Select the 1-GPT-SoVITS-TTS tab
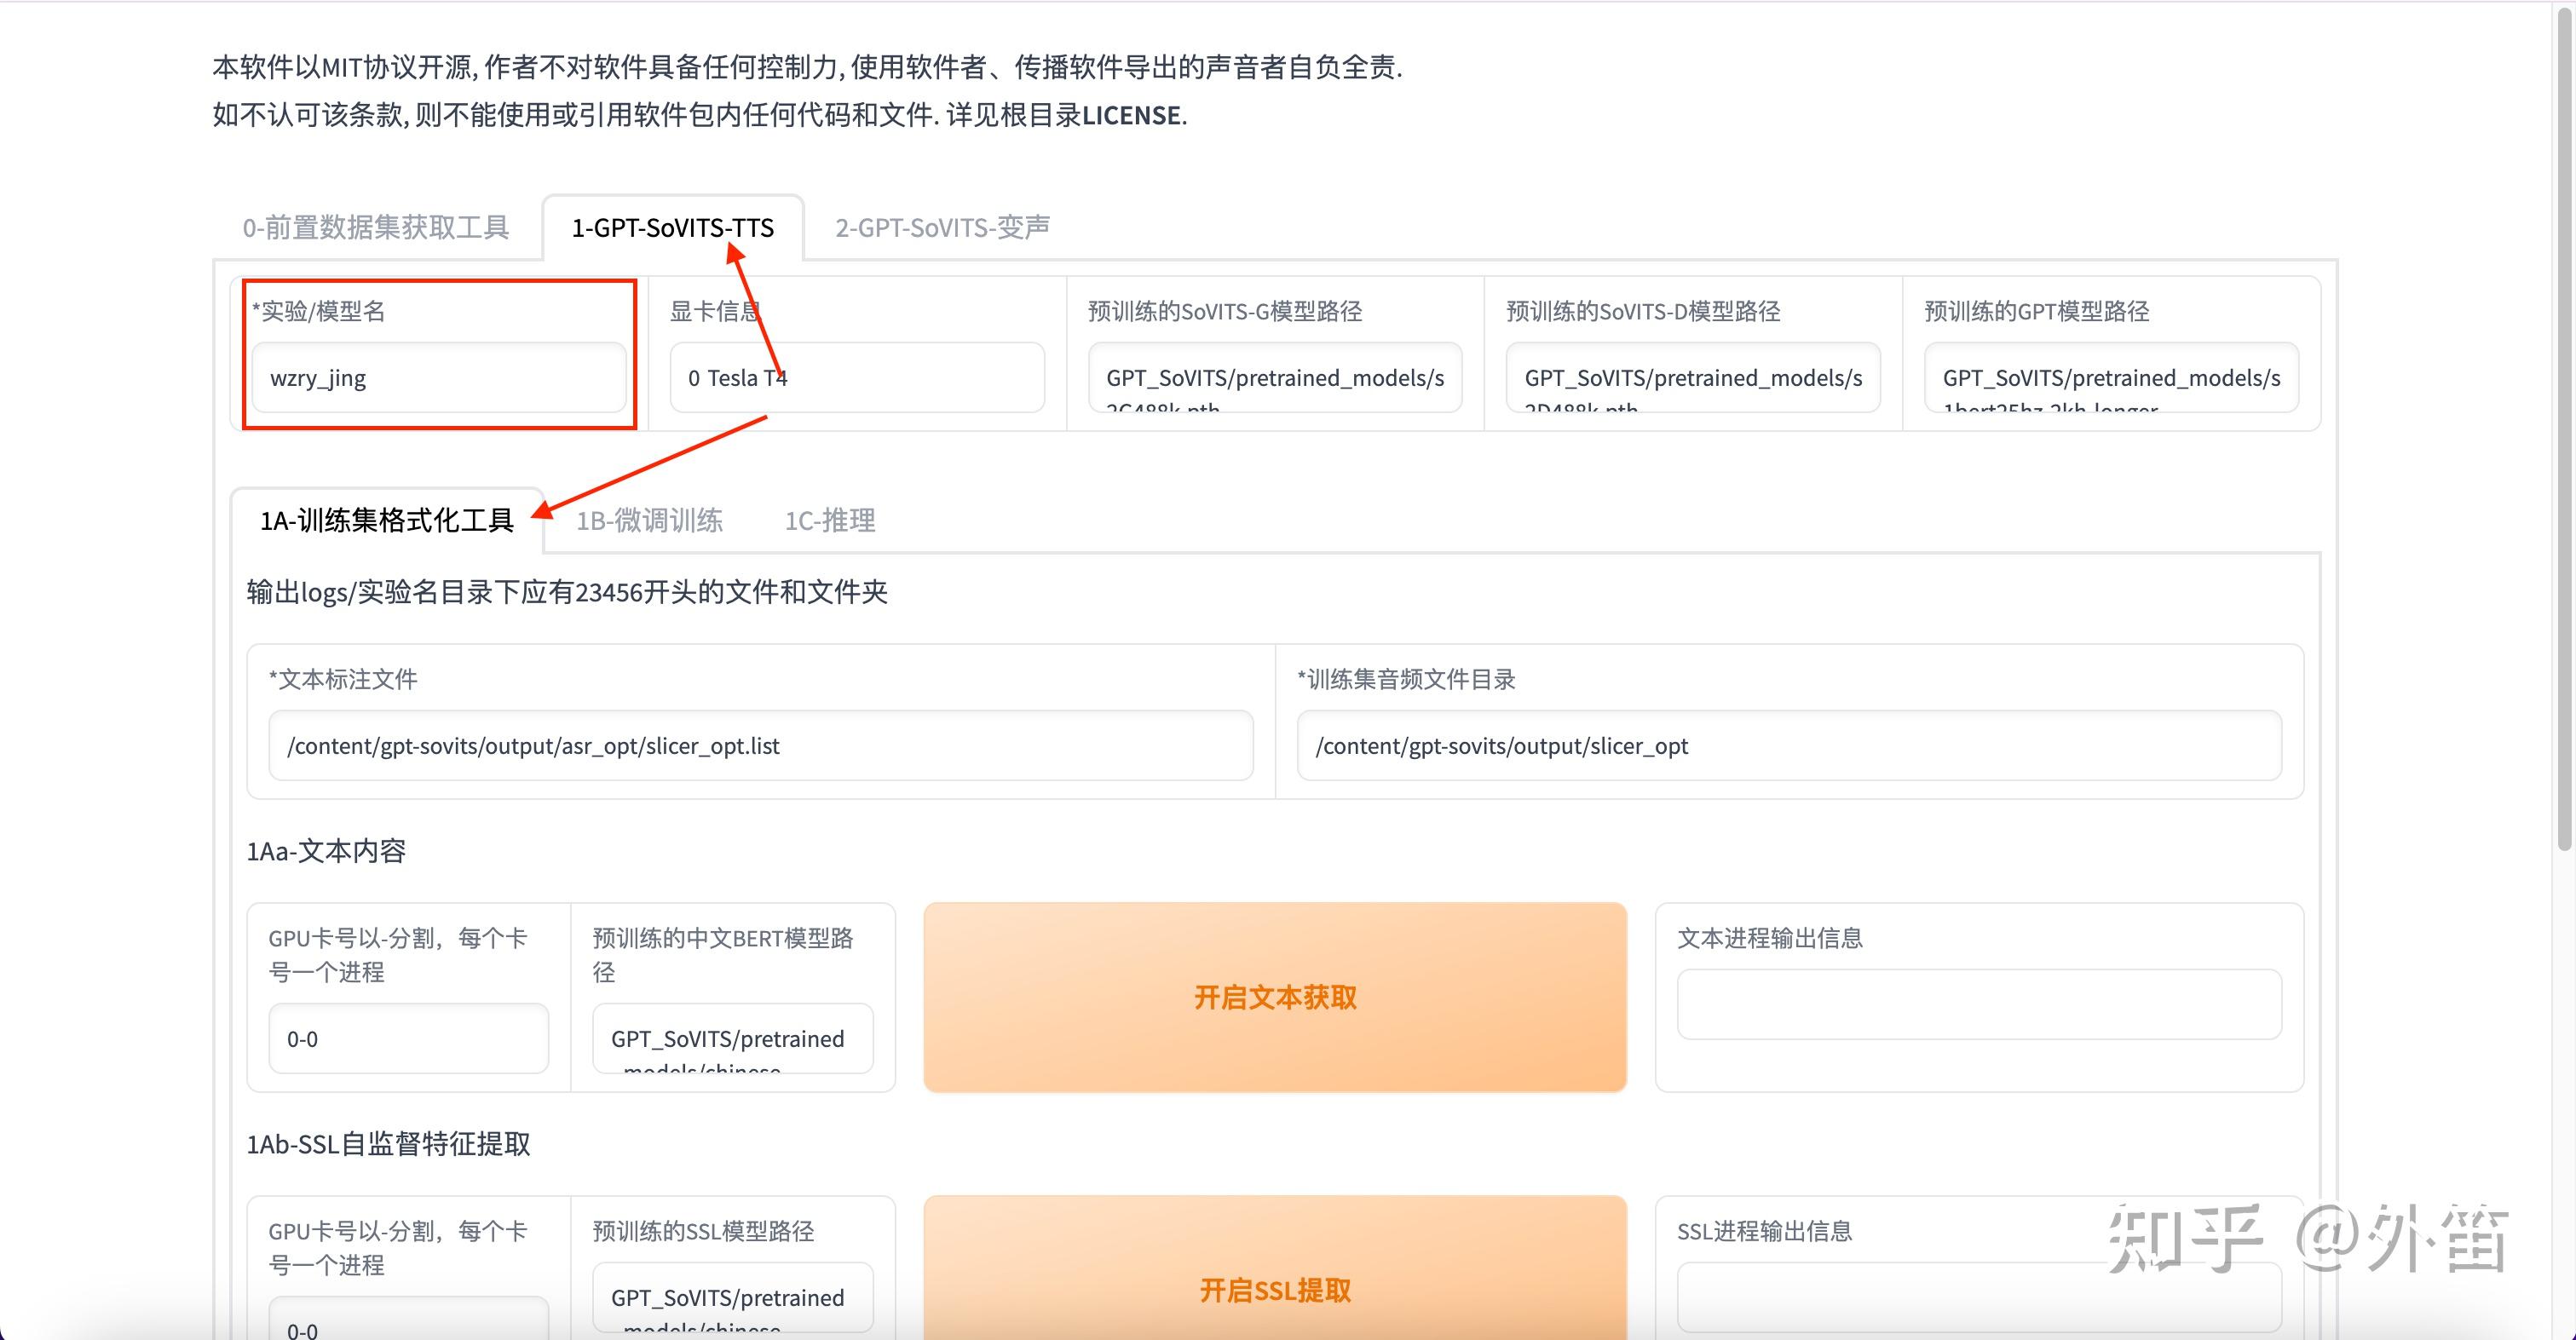 pyautogui.click(x=673, y=228)
